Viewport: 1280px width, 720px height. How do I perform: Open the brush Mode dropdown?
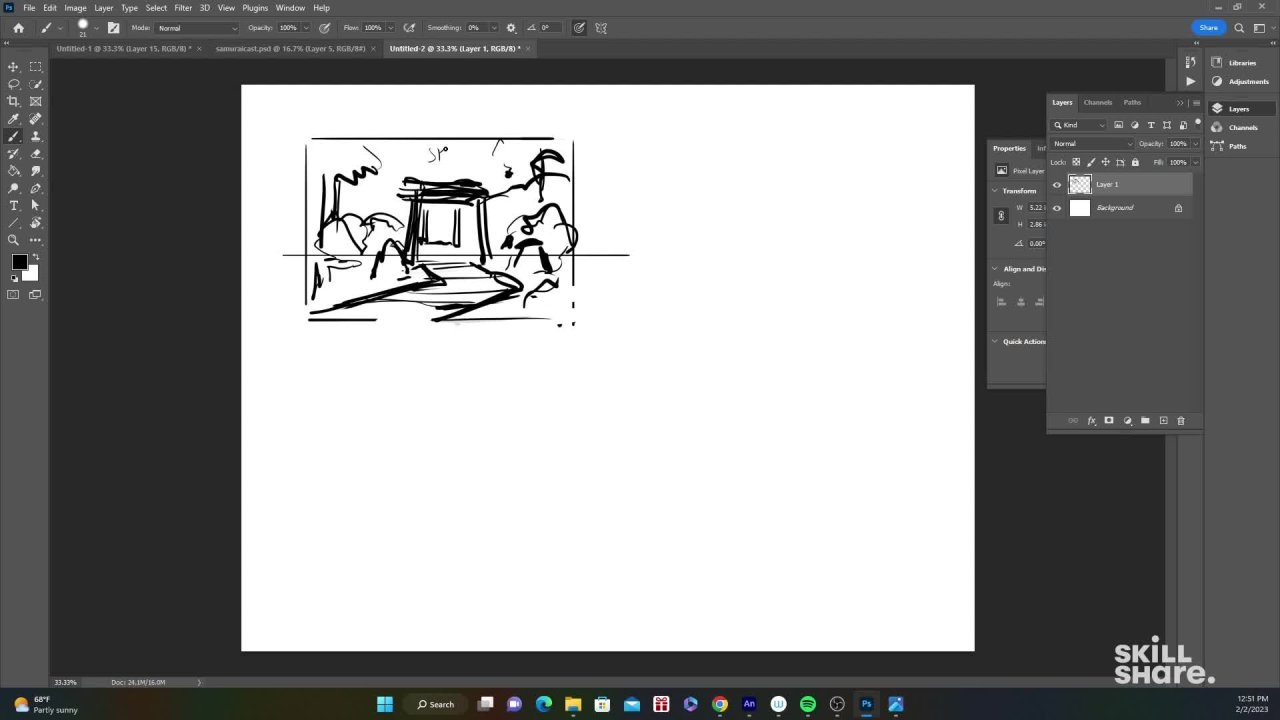coord(197,28)
